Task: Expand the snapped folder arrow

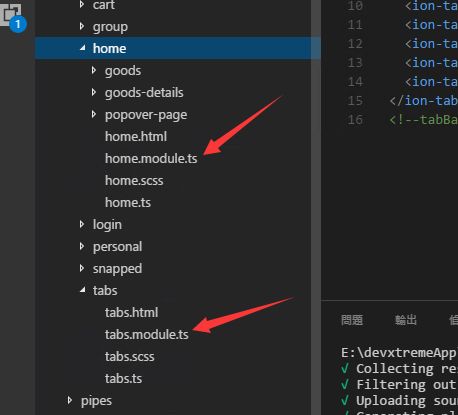Action: pyautogui.click(x=82, y=268)
